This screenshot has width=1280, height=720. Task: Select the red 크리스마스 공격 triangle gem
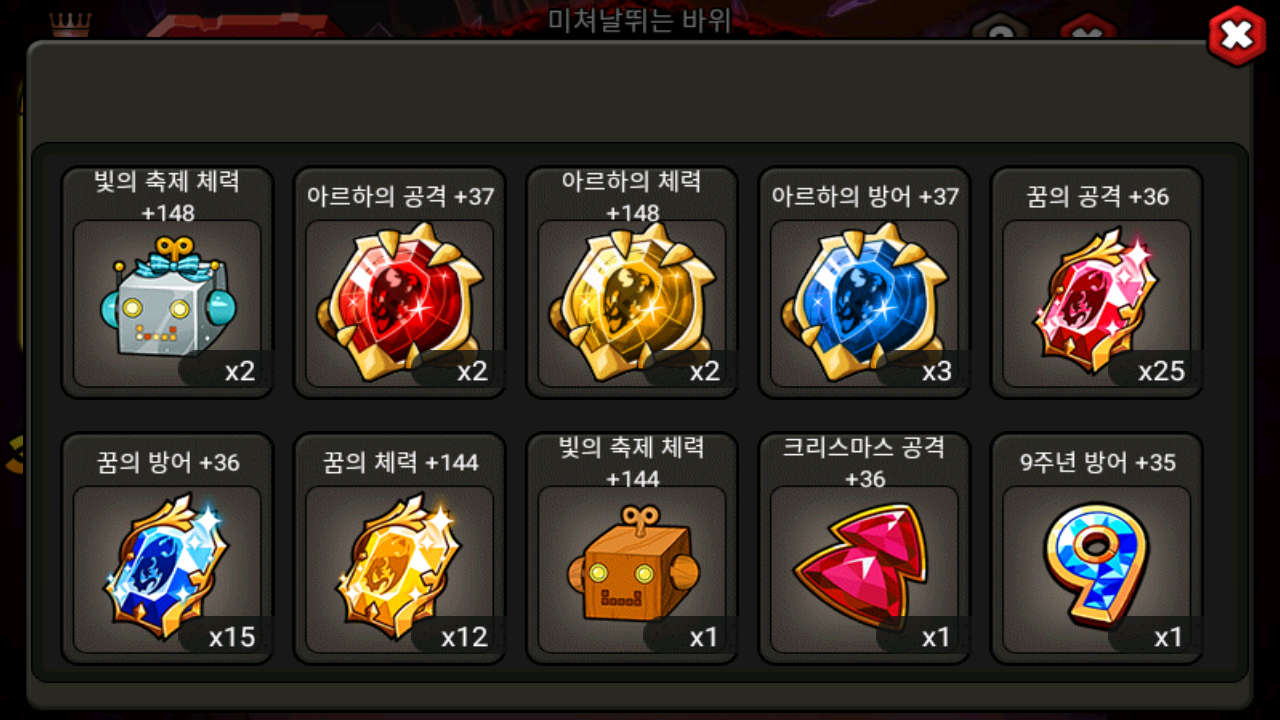click(x=861, y=567)
